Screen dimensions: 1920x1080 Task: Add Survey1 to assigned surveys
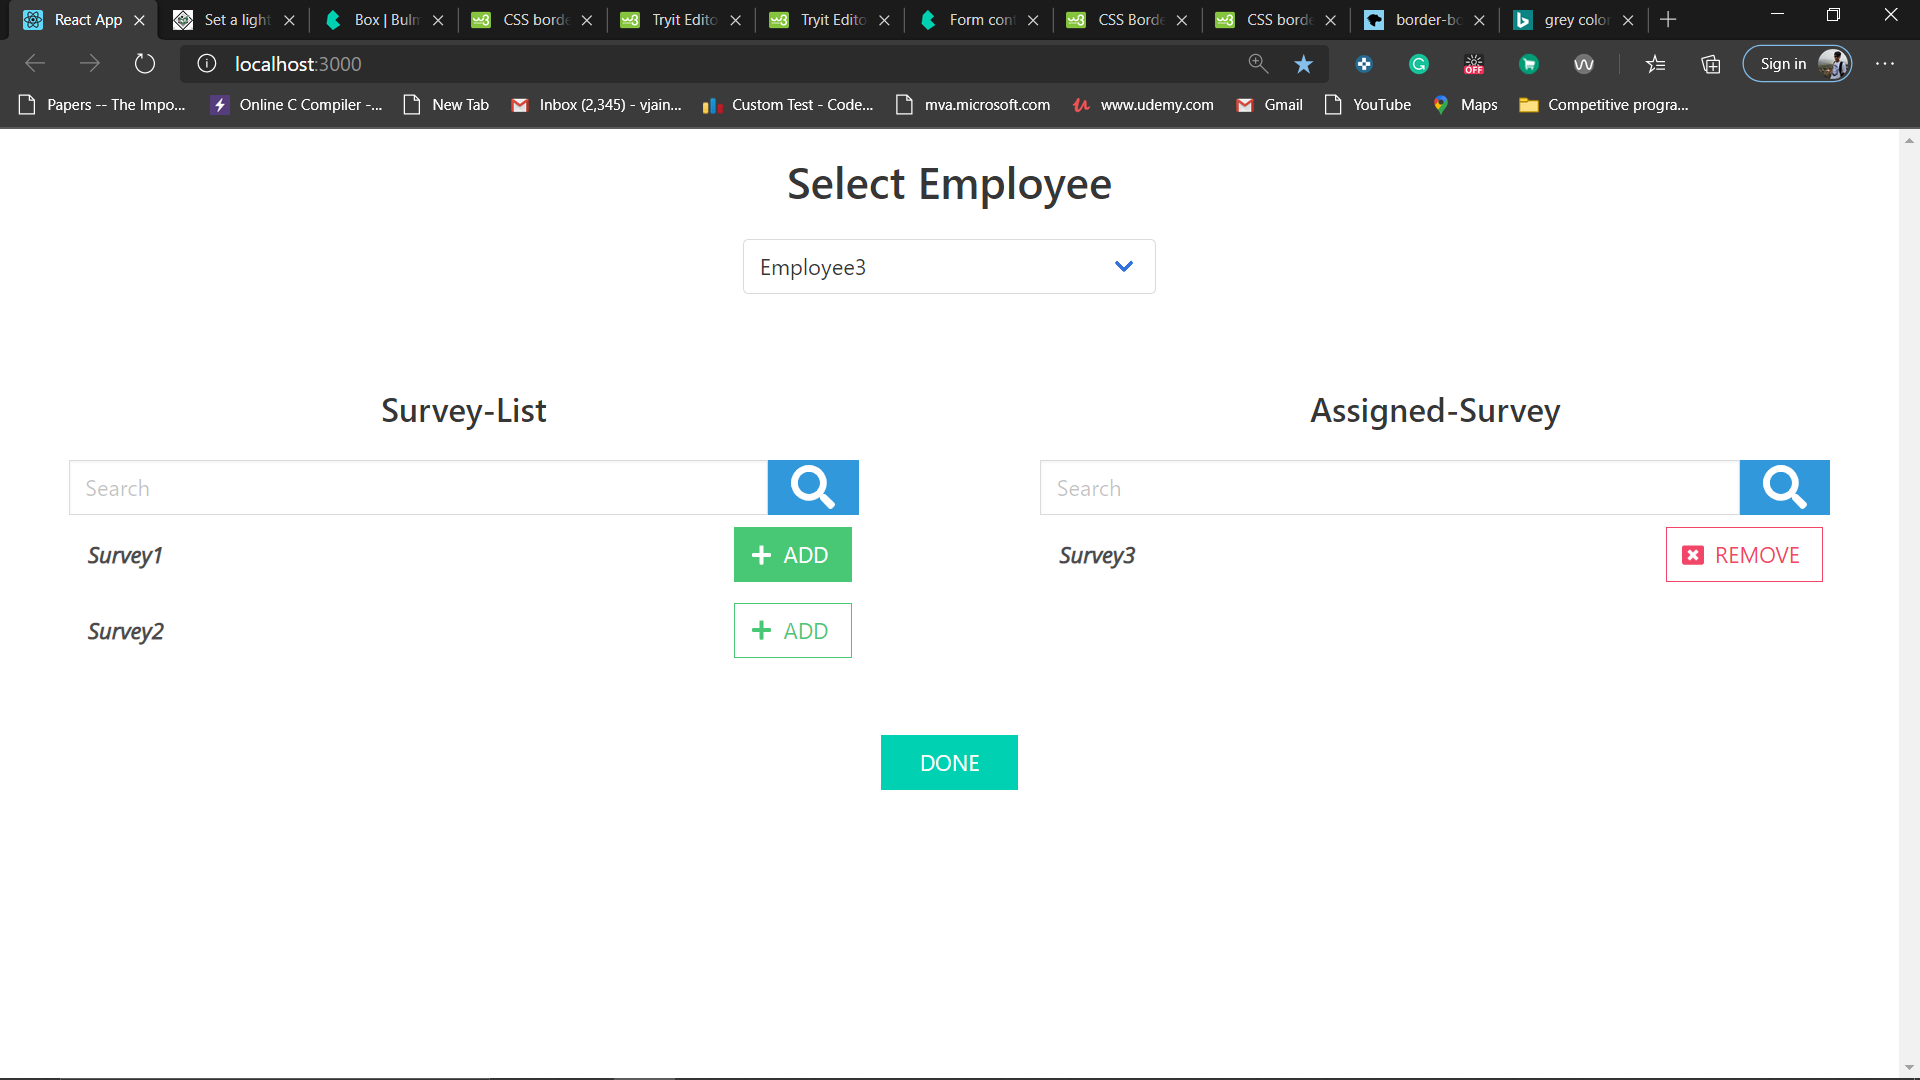click(x=792, y=555)
